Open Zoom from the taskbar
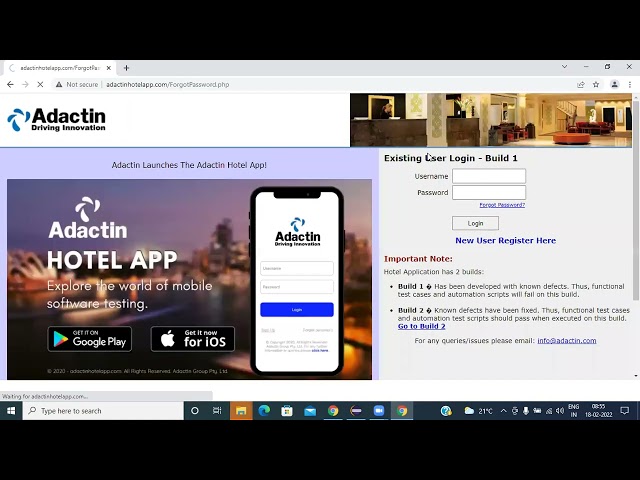Image resolution: width=640 pixels, height=480 pixels. point(379,411)
